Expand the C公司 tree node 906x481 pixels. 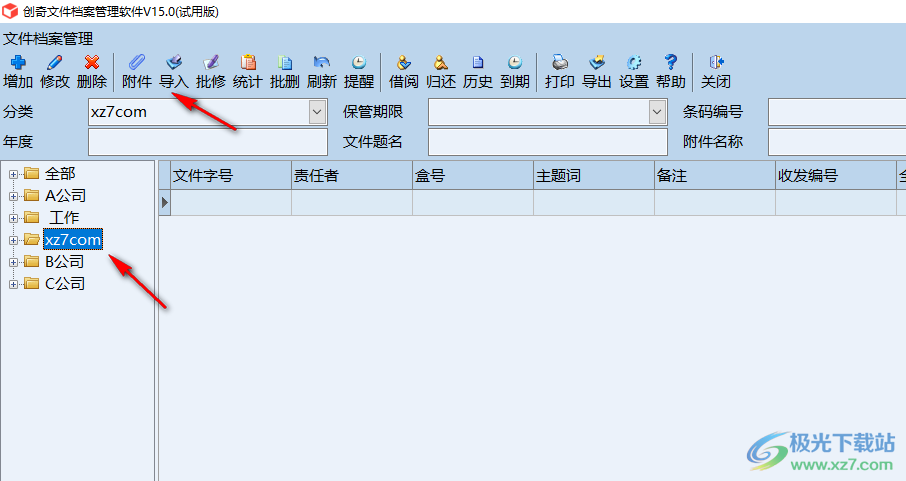[x=13, y=284]
